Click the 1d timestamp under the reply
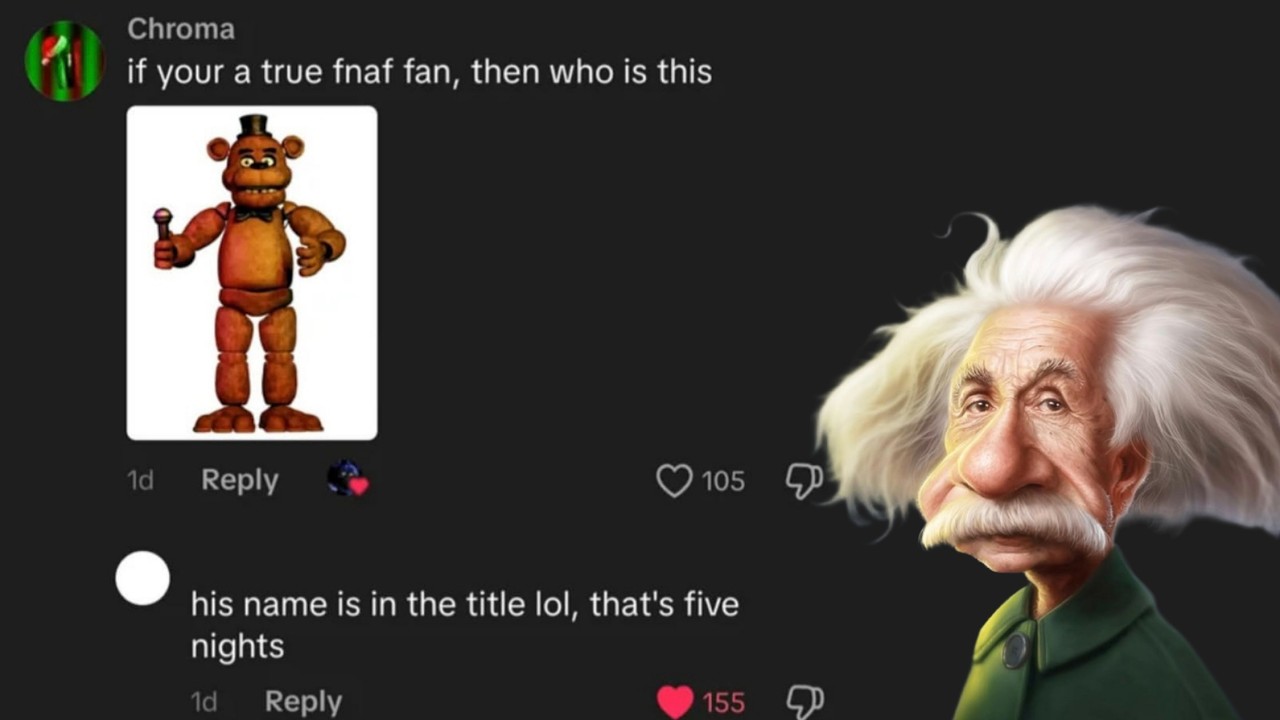 (x=203, y=702)
